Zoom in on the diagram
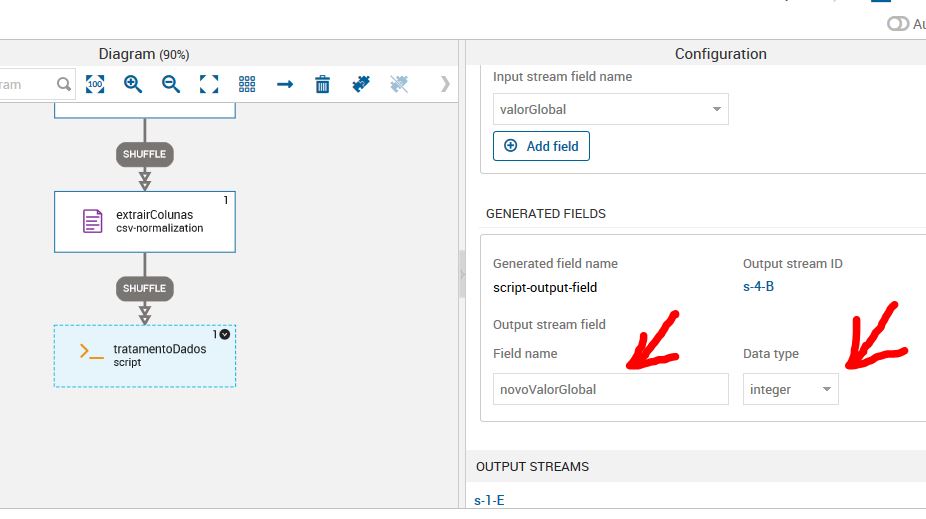The width and height of the screenshot is (926, 519). tap(133, 84)
